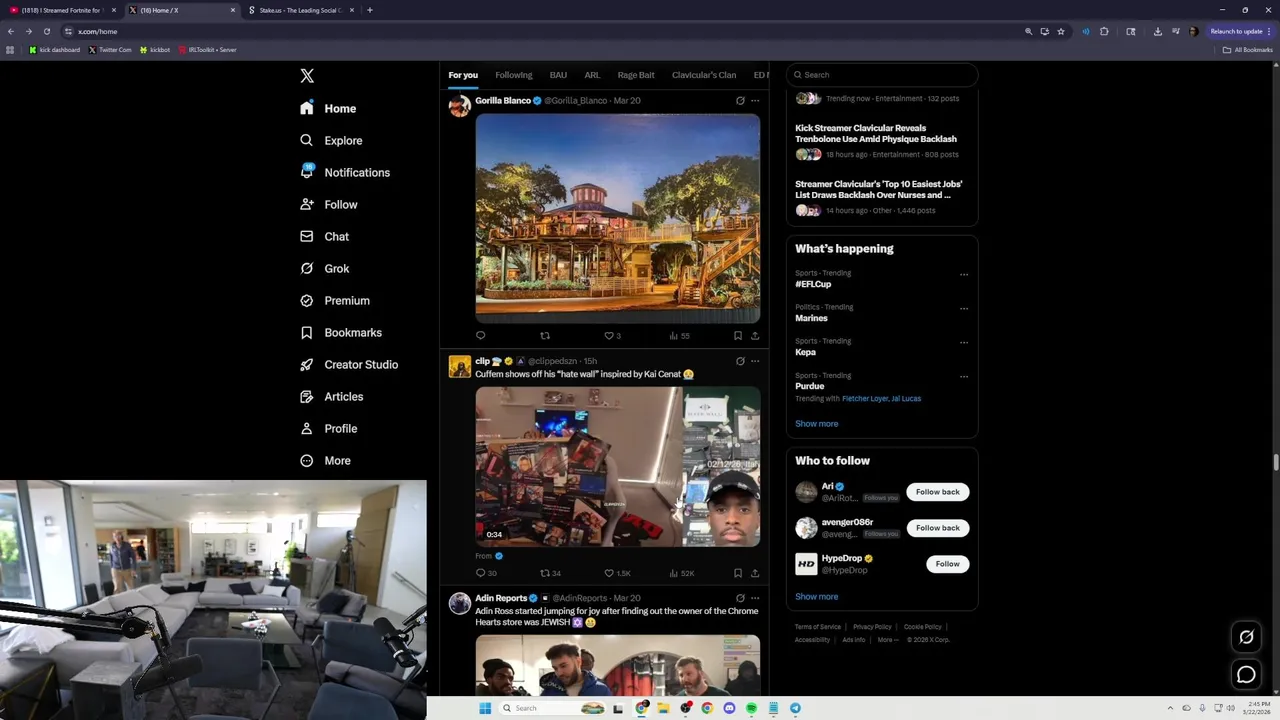Show more under Who to follow
Screen dimensions: 1280x720
coord(817,597)
